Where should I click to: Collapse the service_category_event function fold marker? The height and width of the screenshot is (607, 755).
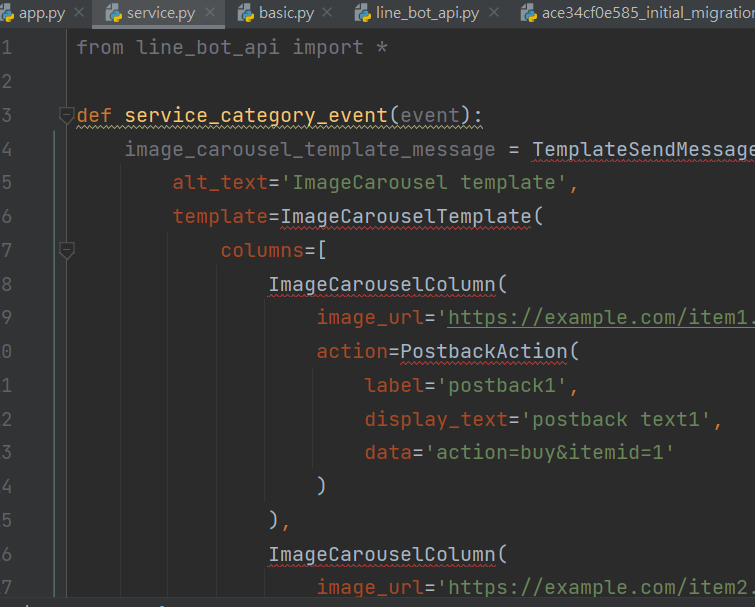click(66, 116)
